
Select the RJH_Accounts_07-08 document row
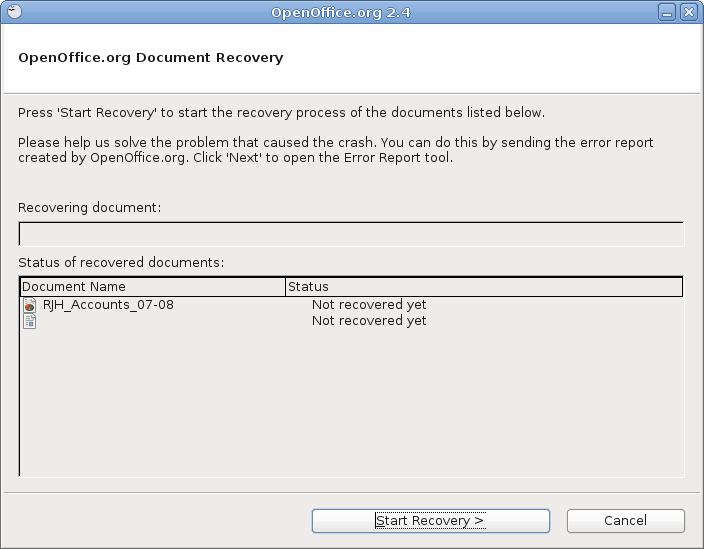tap(352, 305)
